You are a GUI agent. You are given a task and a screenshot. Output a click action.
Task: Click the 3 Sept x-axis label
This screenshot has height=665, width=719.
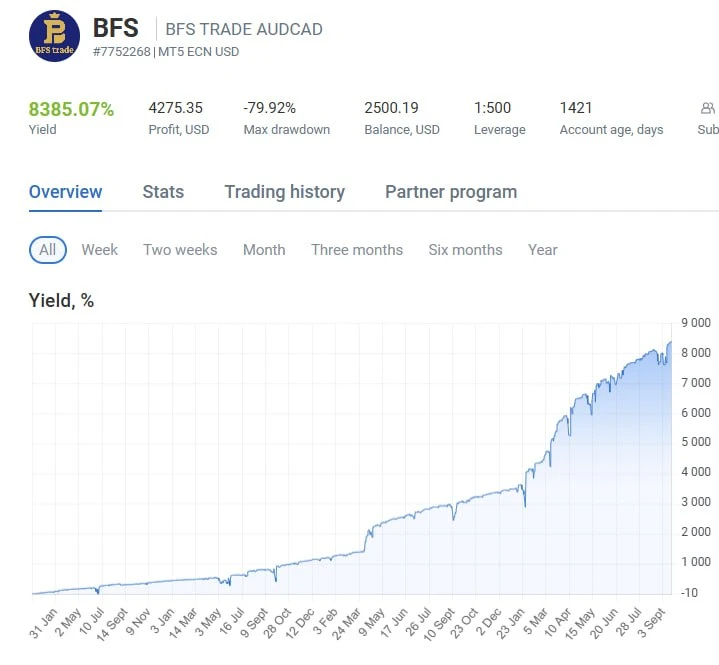pos(651,623)
